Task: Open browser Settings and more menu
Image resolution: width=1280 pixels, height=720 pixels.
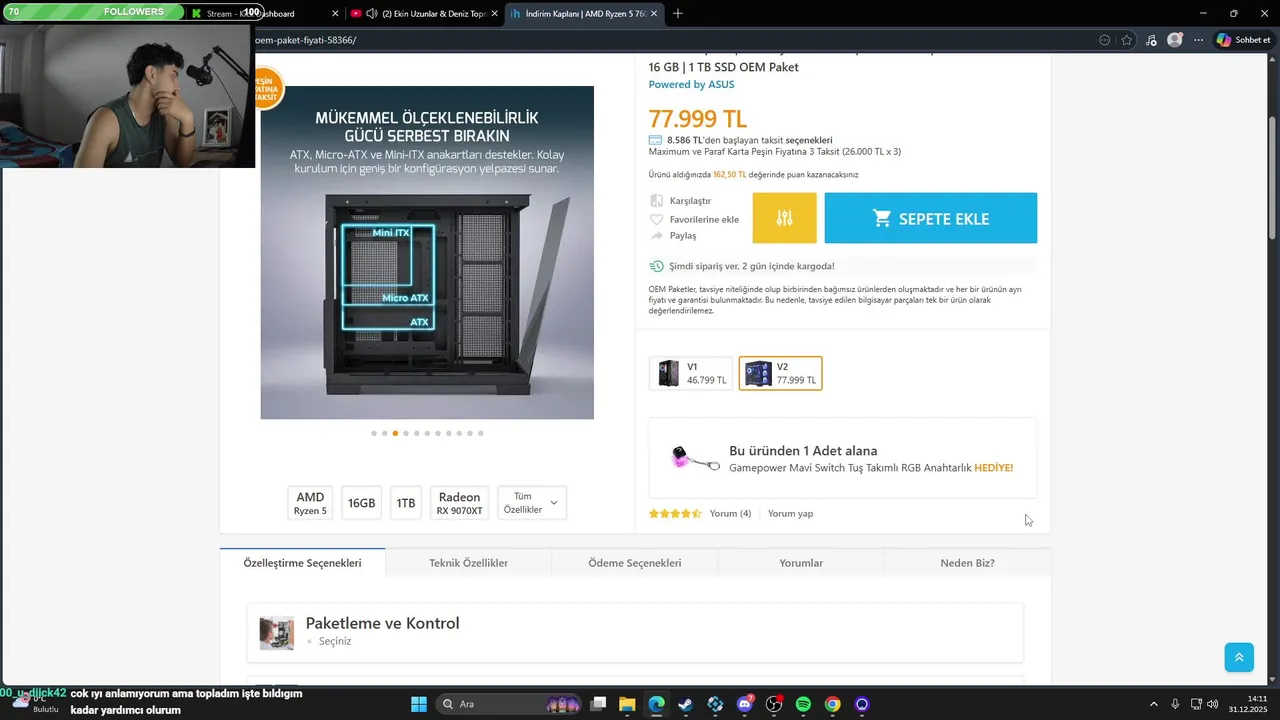Action: tap(1198, 40)
